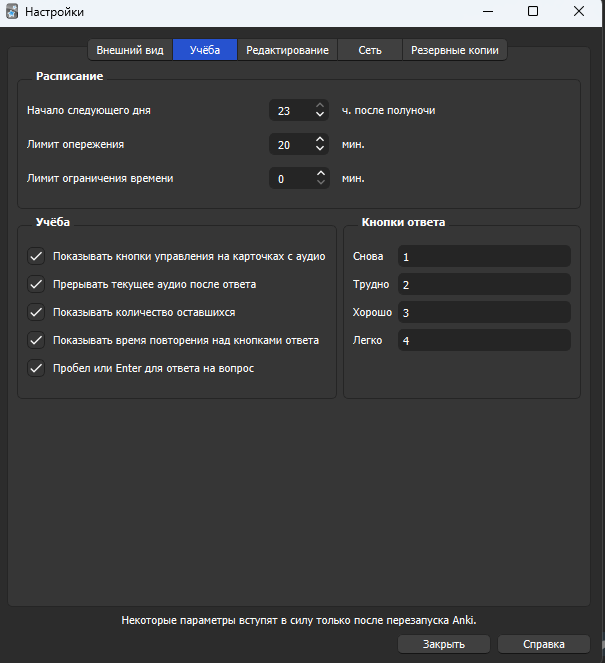Click the Легко key field
The image size is (605, 663).
click(484, 340)
